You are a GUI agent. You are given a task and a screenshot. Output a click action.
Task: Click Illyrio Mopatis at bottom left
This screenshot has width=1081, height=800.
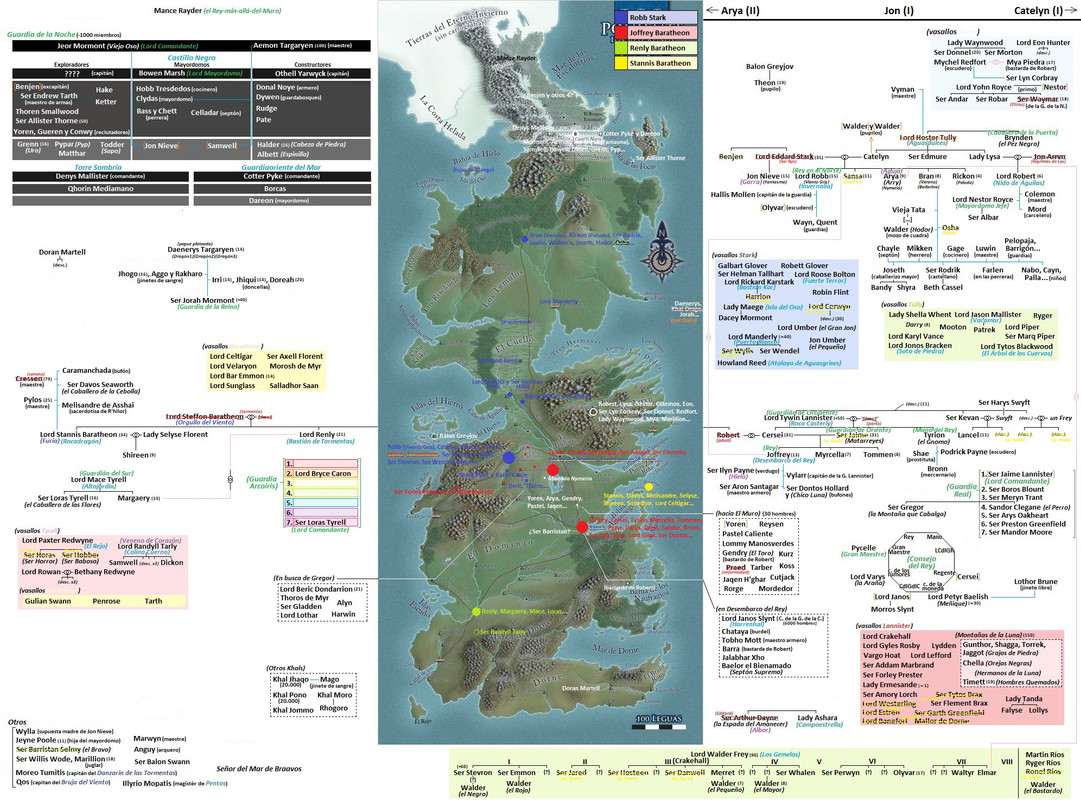coord(150,783)
